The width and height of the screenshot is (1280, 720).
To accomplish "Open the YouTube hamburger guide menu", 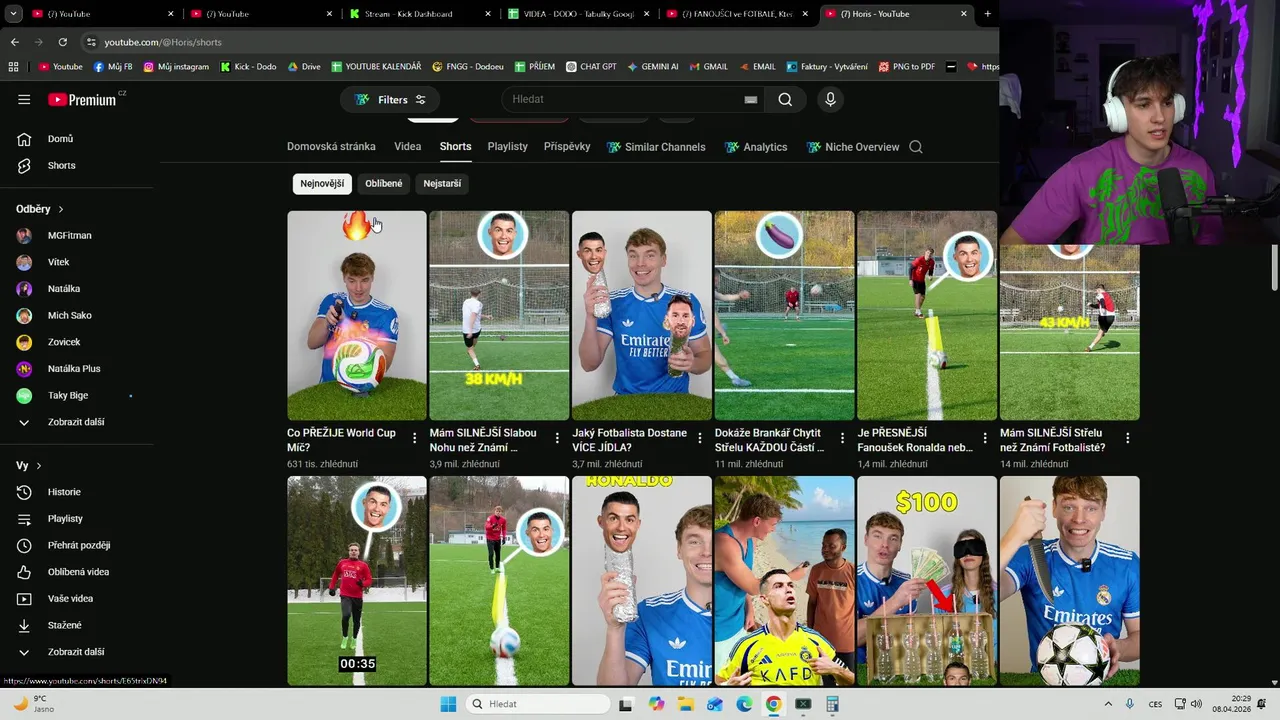I will pos(24,99).
